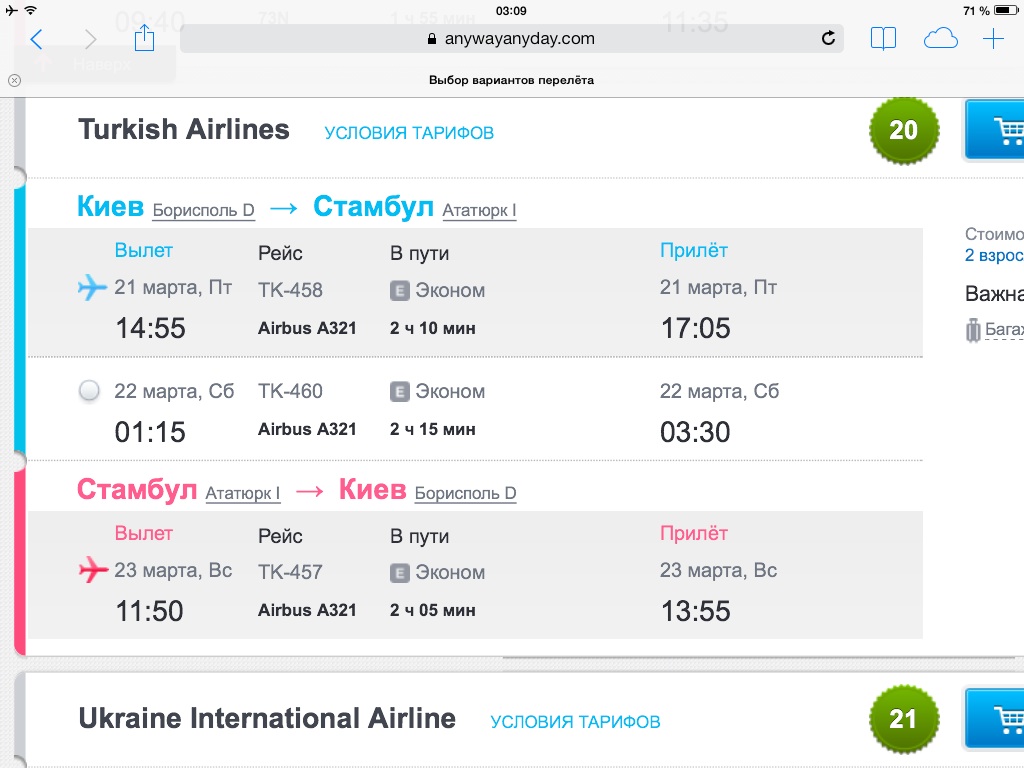Tap the Safari back arrow

click(37, 39)
